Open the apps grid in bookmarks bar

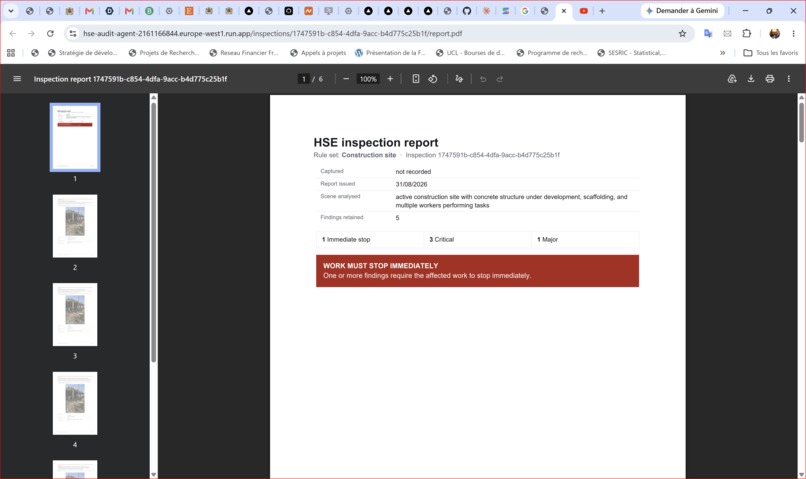click(x=11, y=52)
